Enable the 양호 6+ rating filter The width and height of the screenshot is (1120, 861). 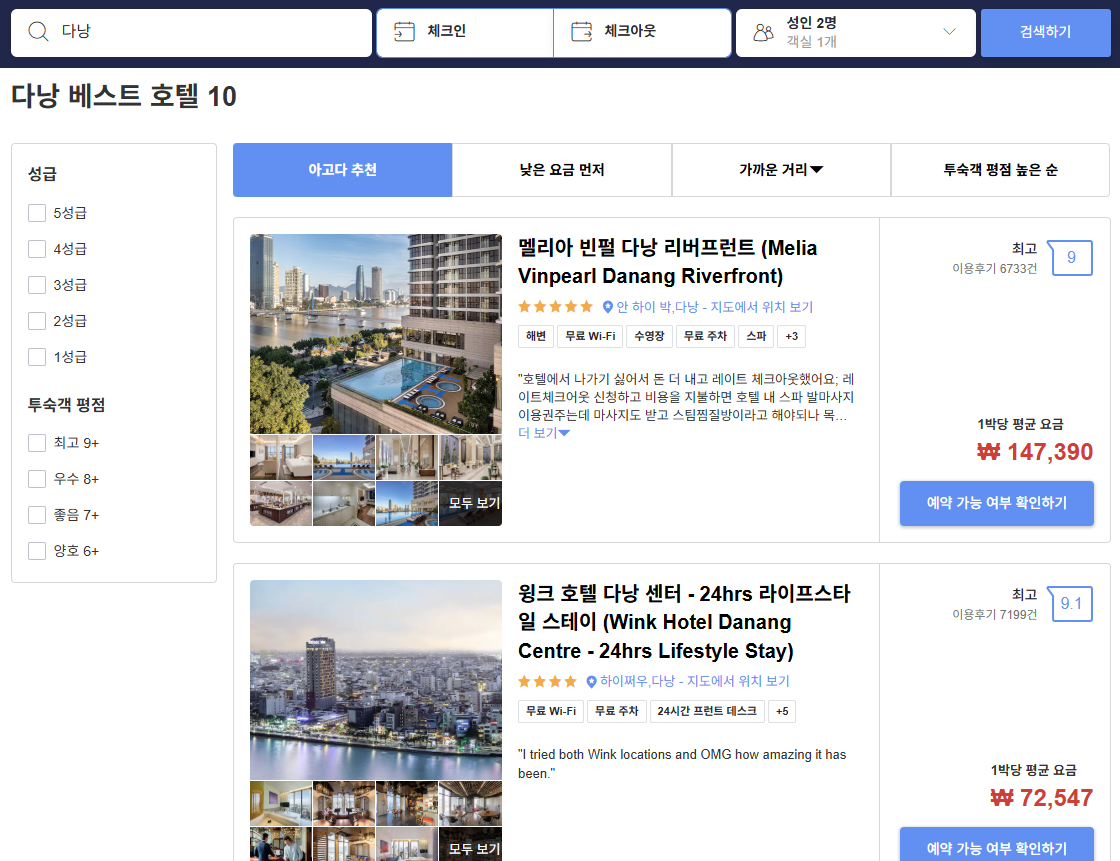37,551
